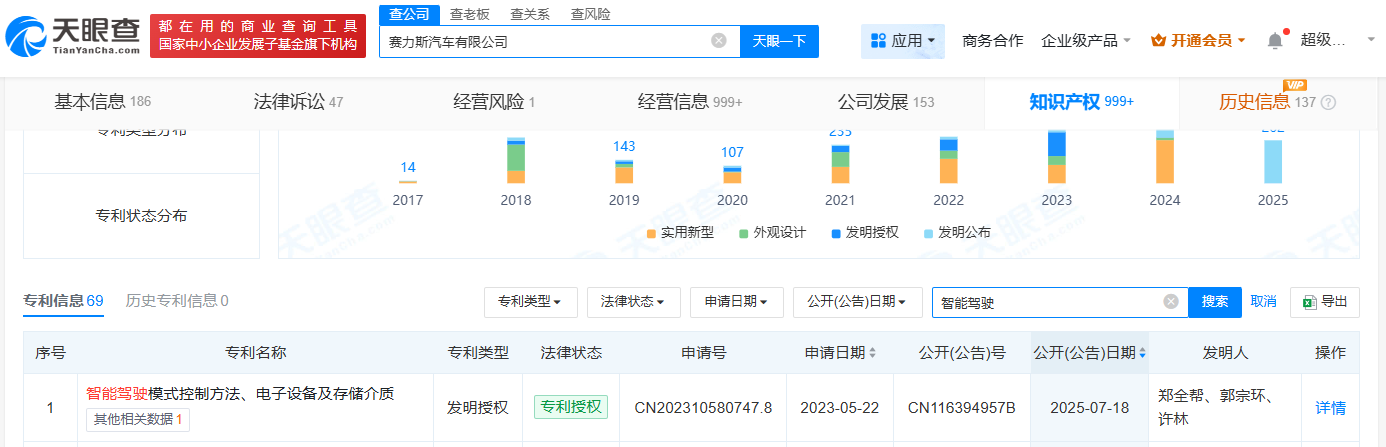Click the 商务合作 link
Viewport: 1386px width, 447px height.
point(992,41)
